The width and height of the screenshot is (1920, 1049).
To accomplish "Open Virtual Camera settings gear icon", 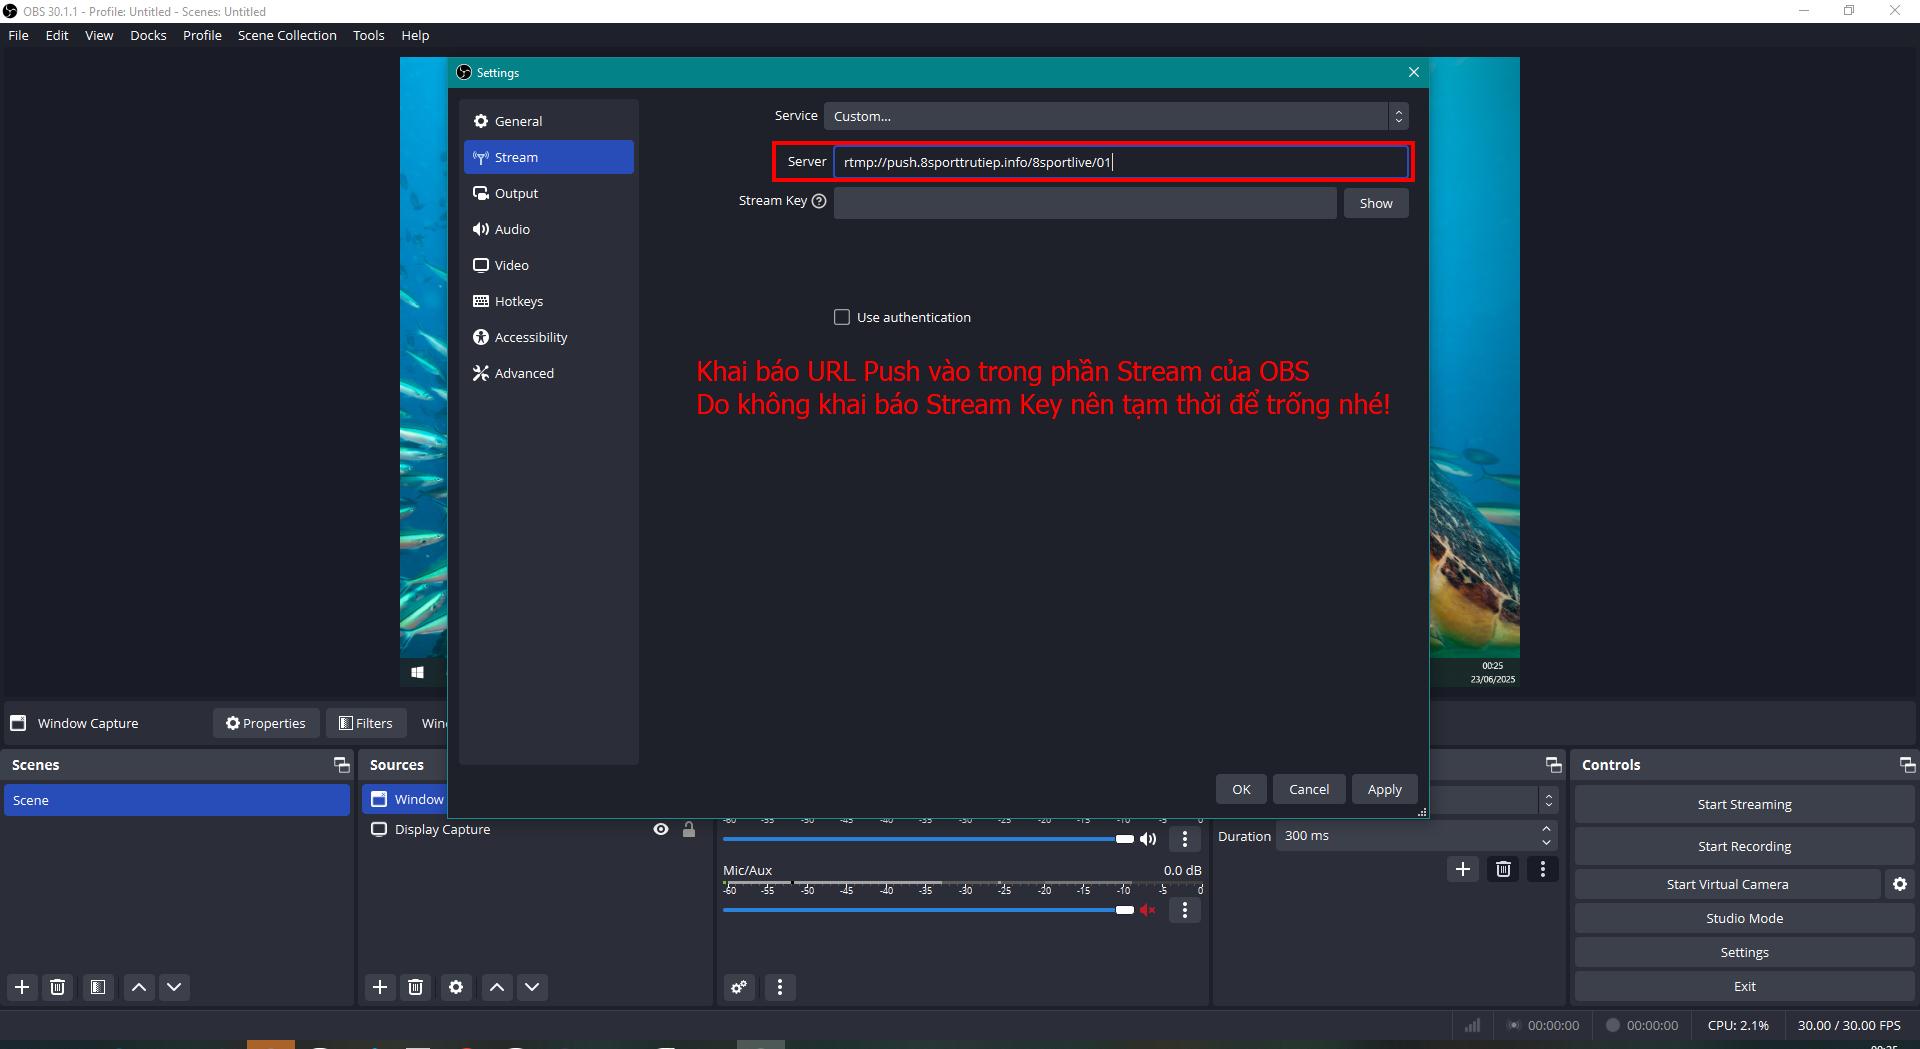I will [x=1899, y=884].
